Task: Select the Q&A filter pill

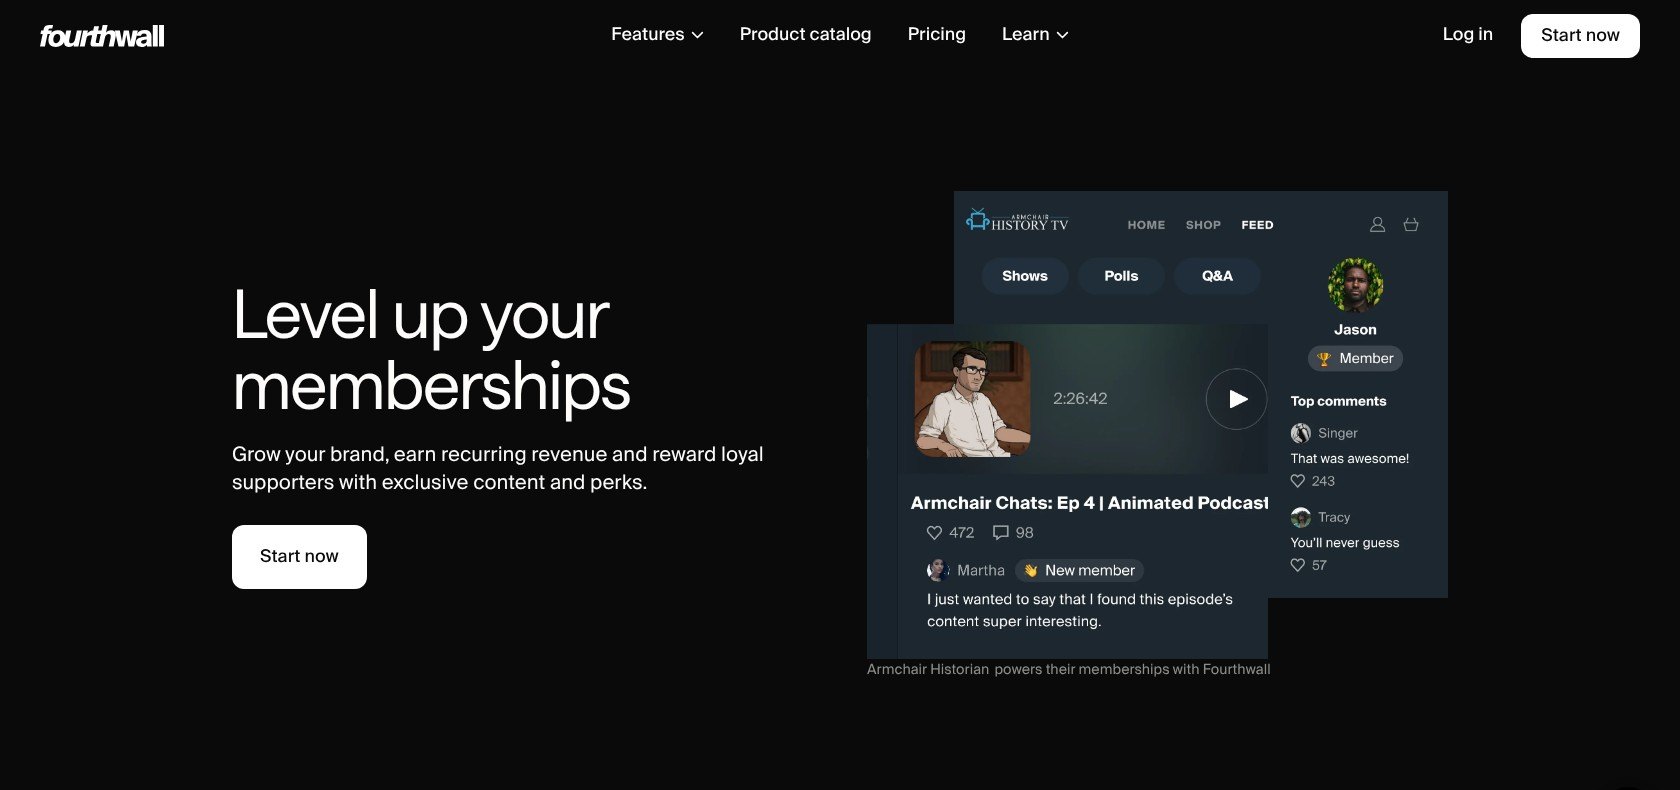Action: [x=1217, y=276]
